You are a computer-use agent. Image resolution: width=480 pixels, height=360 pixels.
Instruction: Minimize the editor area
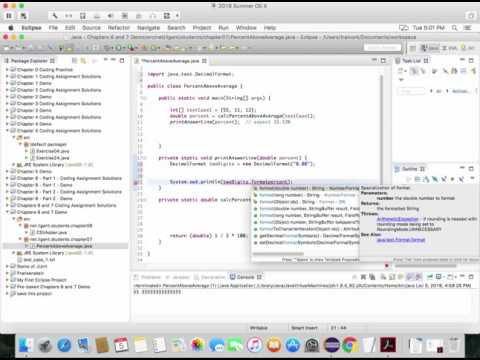(x=374, y=60)
